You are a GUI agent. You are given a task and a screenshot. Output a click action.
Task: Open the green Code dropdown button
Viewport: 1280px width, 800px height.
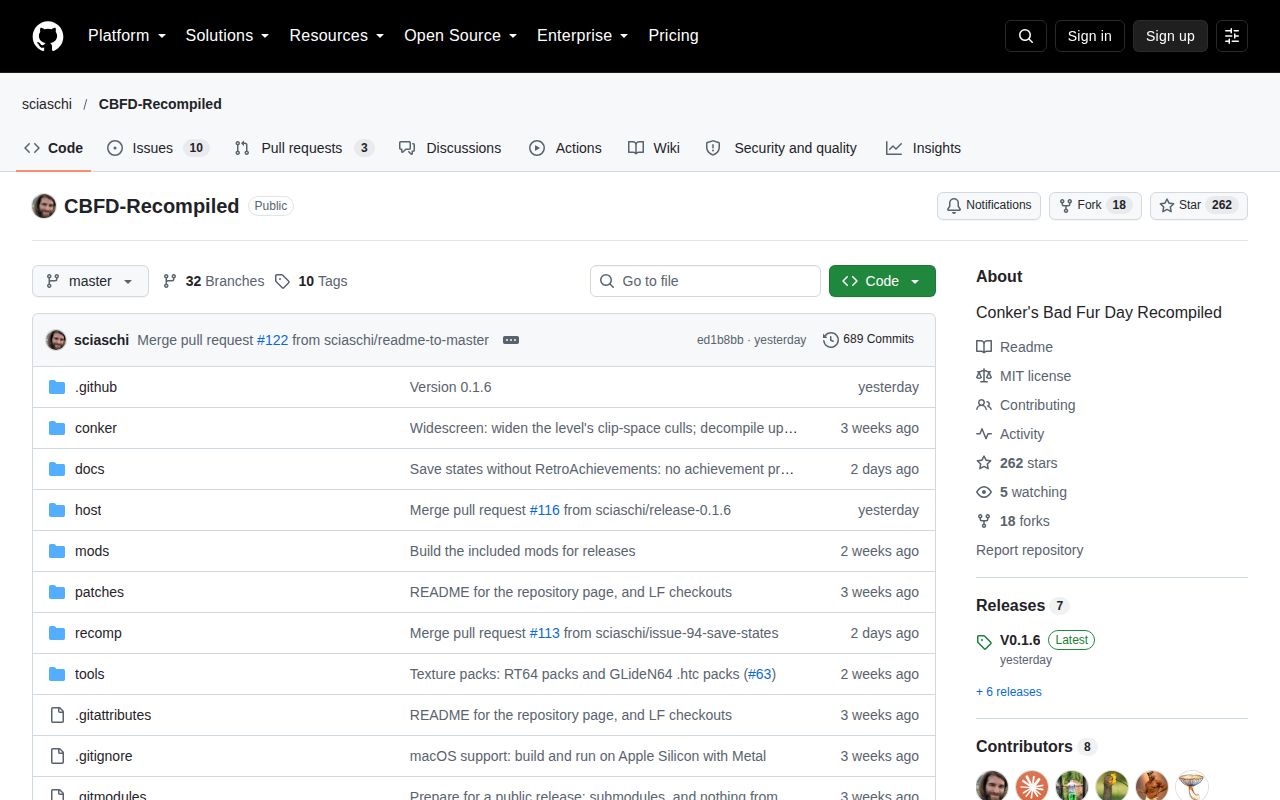(x=882, y=281)
